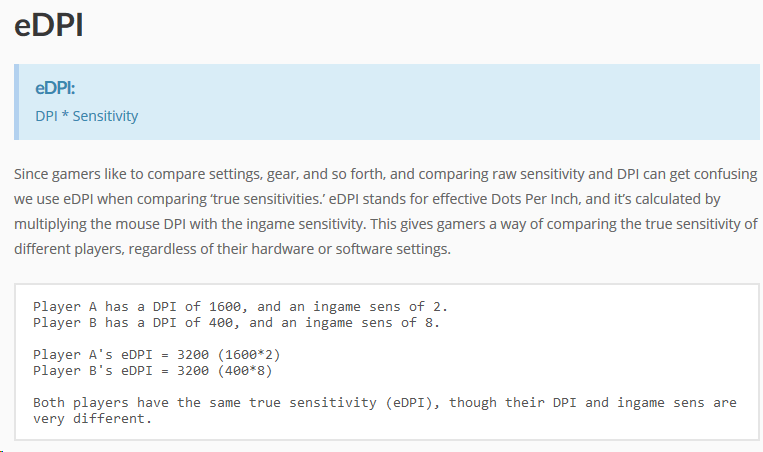Click the large eDPI page heading

coord(49,25)
